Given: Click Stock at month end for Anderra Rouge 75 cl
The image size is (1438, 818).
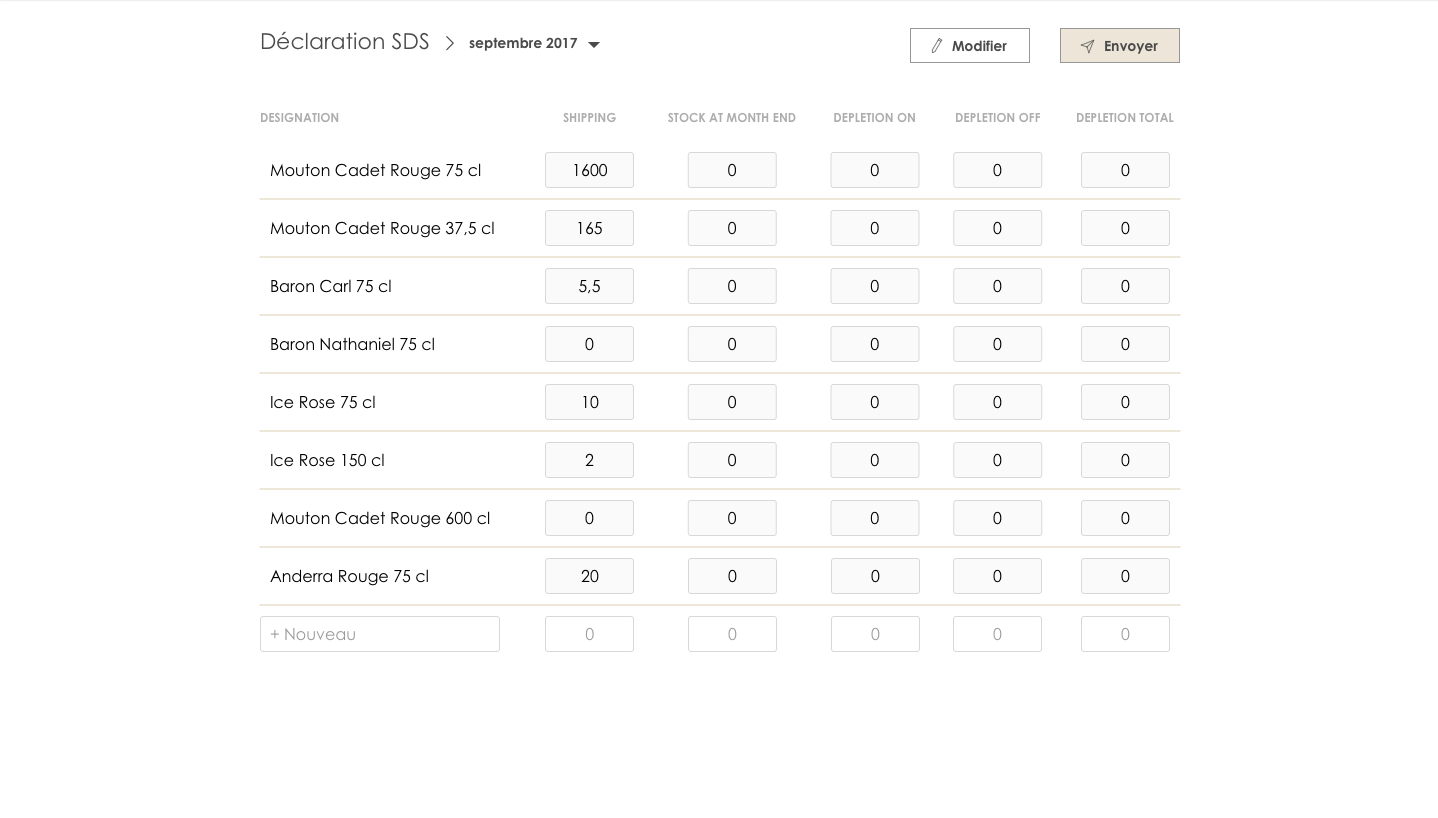Looking at the screenshot, I should tap(732, 576).
